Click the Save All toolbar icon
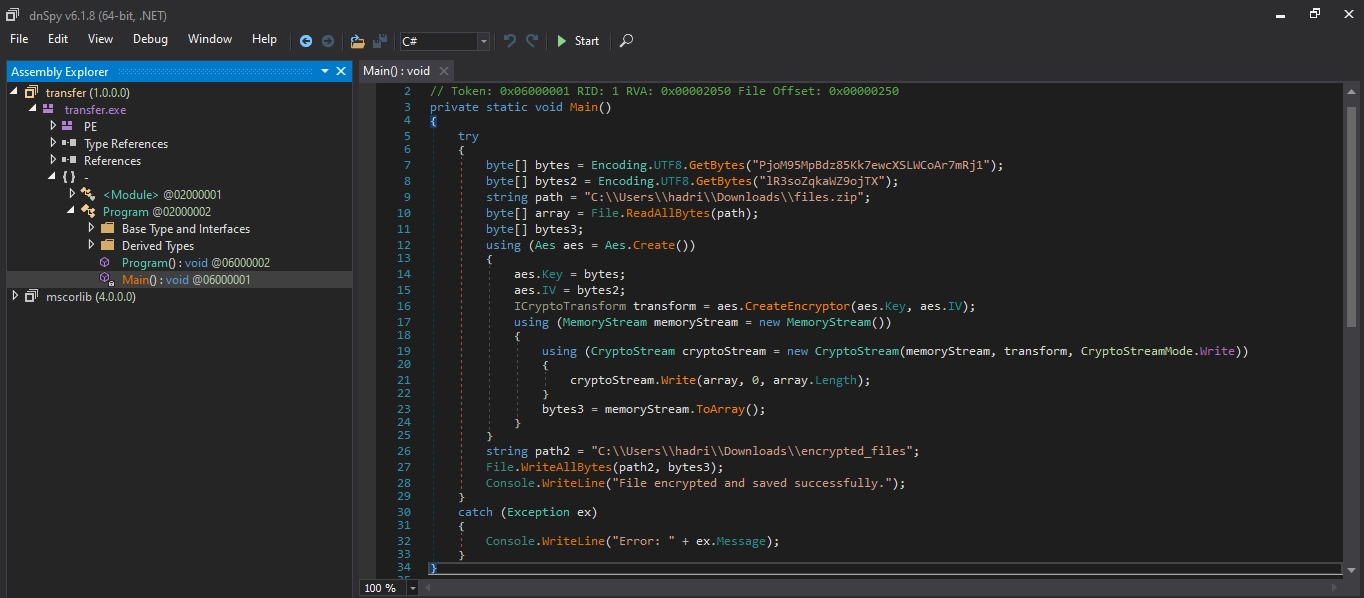This screenshot has height=598, width=1364. 380,41
